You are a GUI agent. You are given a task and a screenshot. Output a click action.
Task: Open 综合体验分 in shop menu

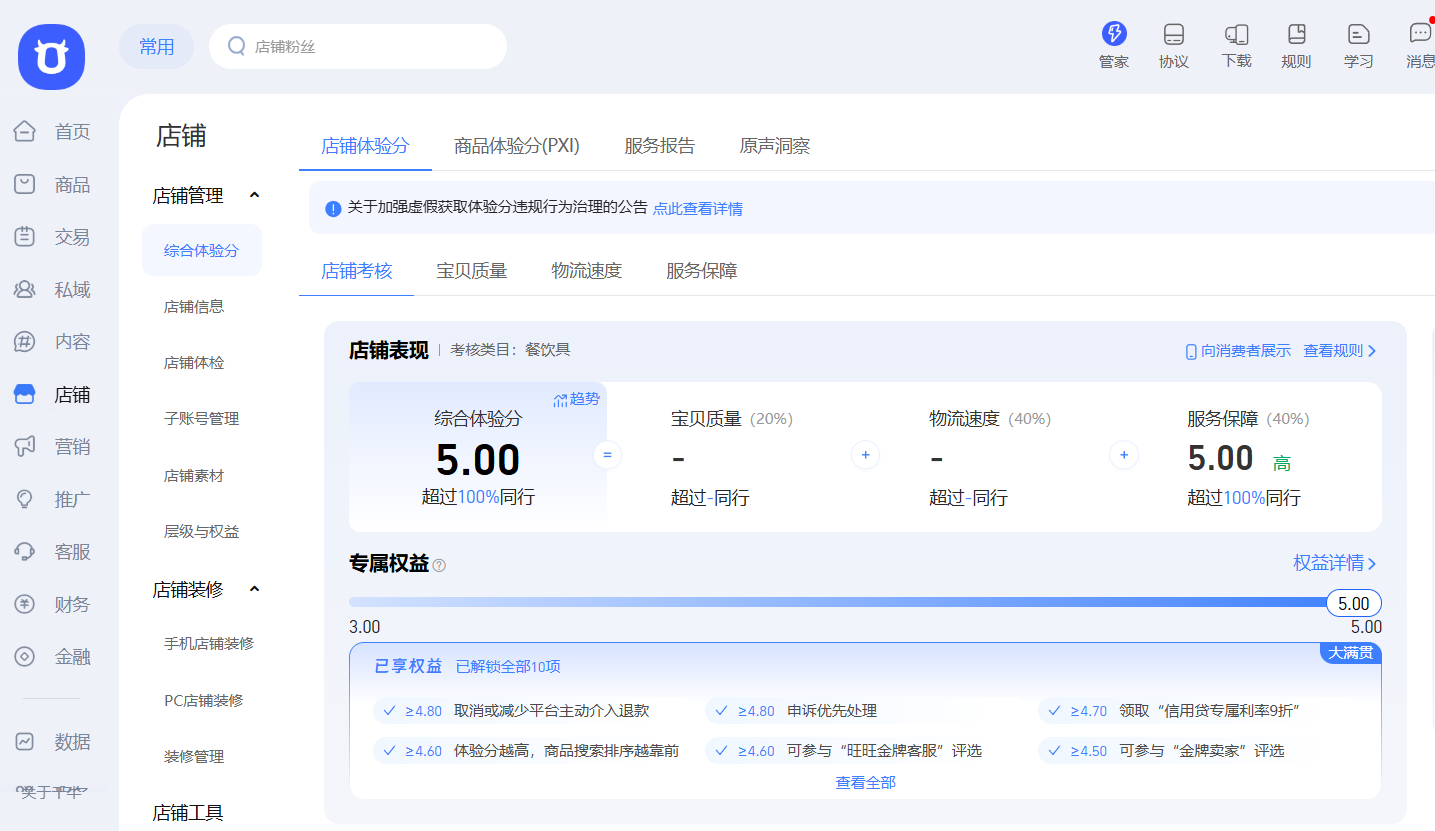pos(202,250)
